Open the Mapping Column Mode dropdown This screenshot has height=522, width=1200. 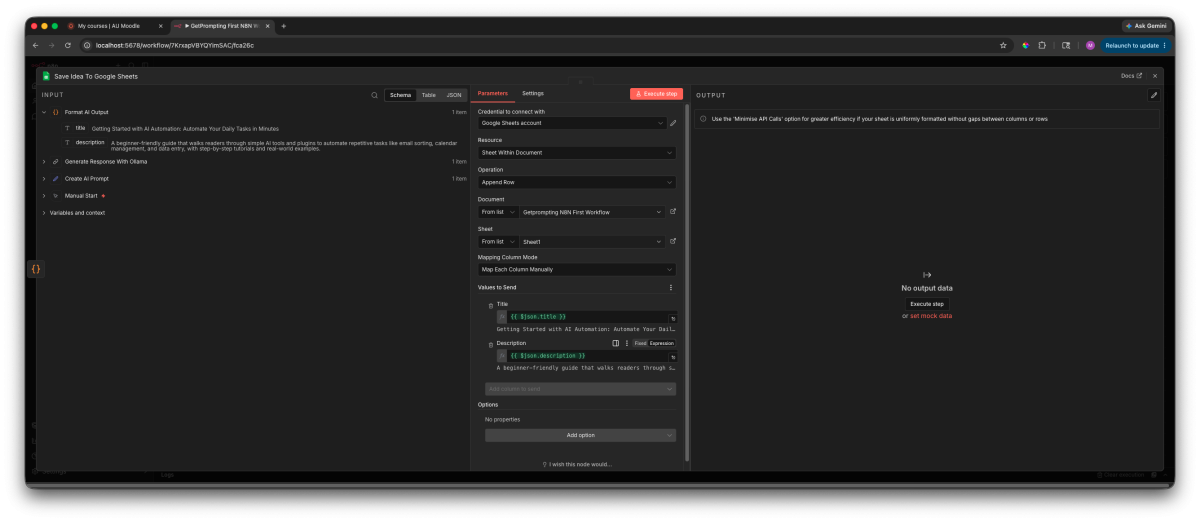tap(576, 269)
